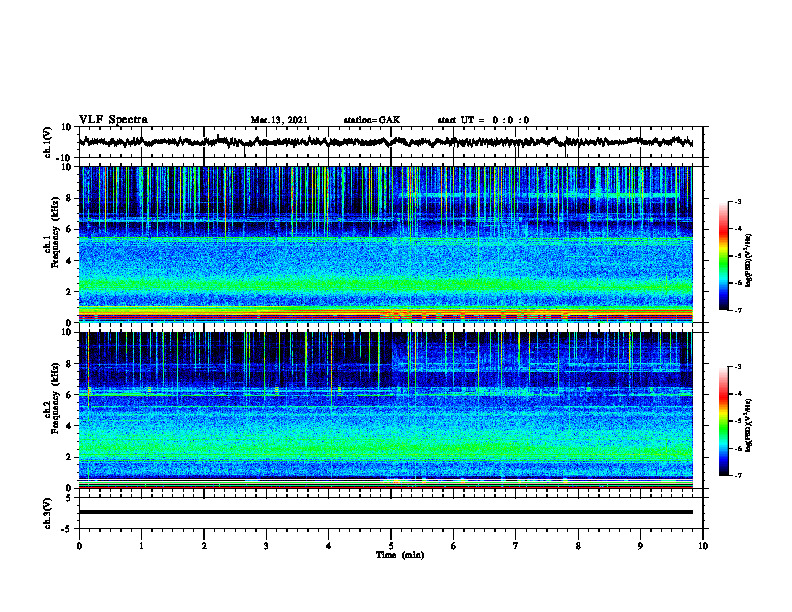This screenshot has height=612, width=792.
Task: Click time-axis tick label '5'
Action: (x=391, y=546)
